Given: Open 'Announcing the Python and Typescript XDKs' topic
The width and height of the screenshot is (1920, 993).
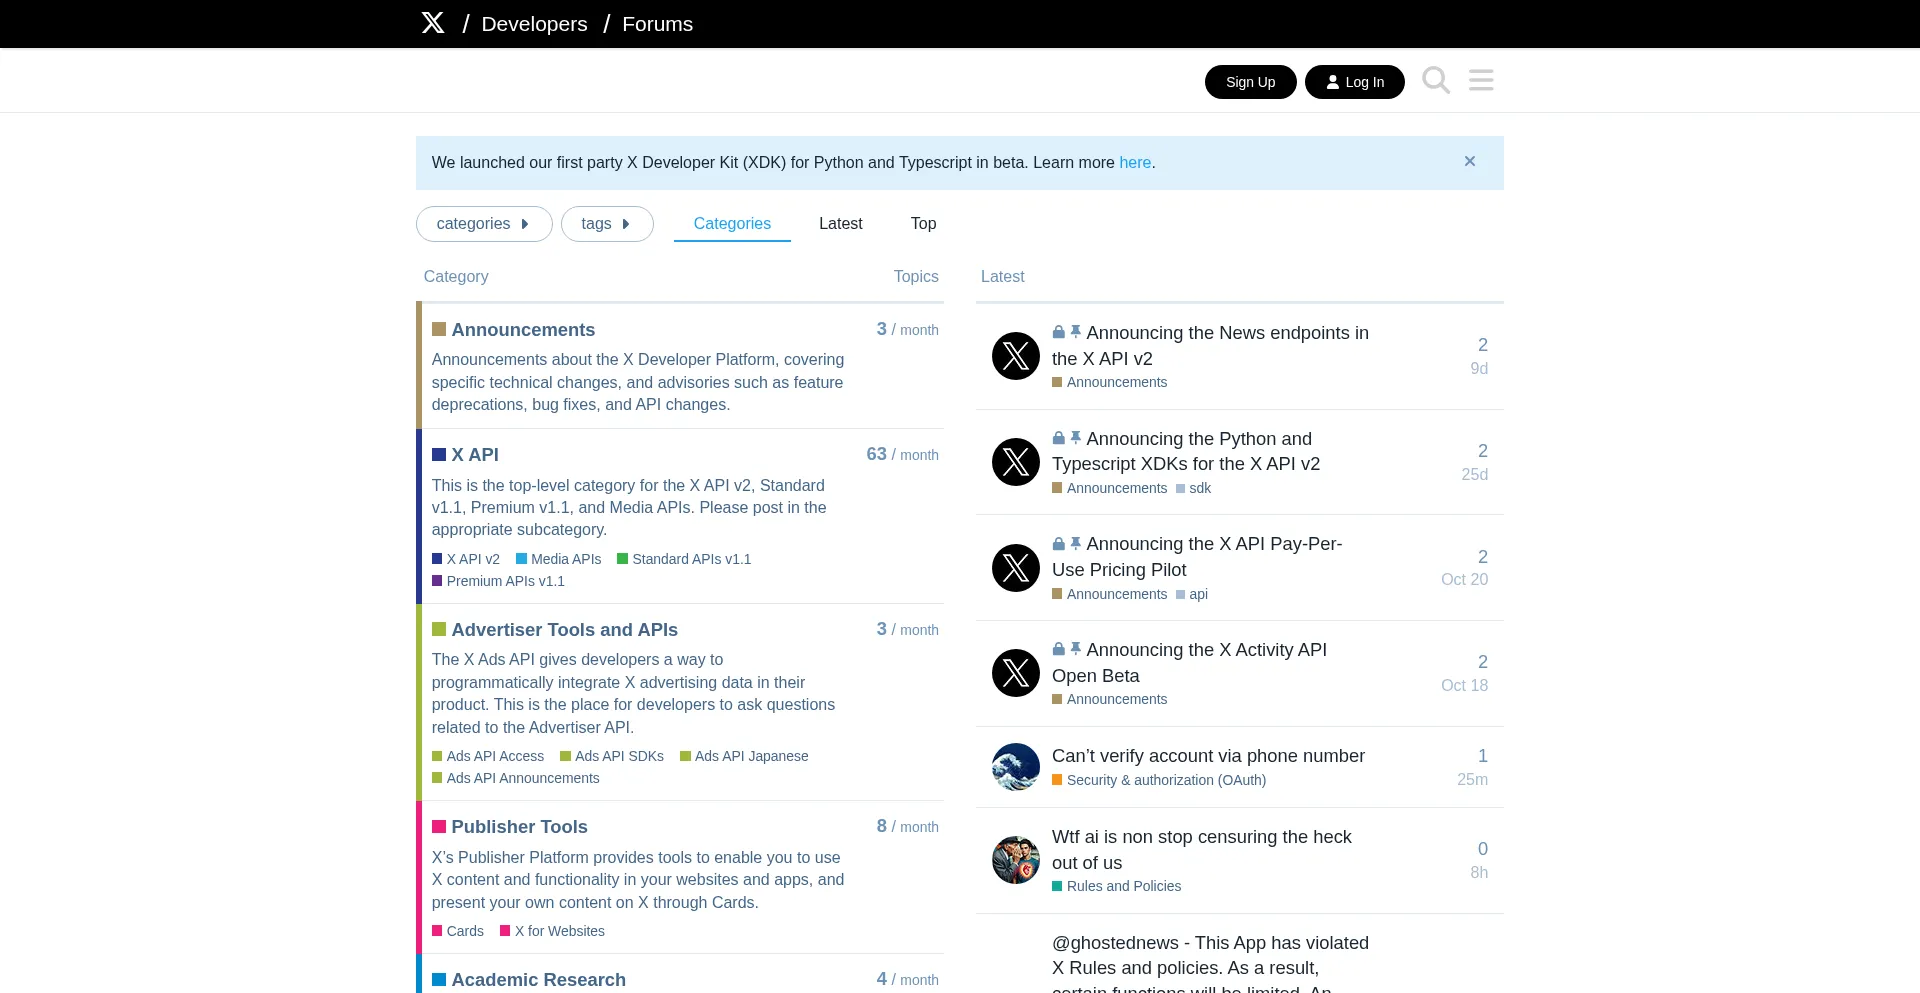Looking at the screenshot, I should click(x=1186, y=451).
